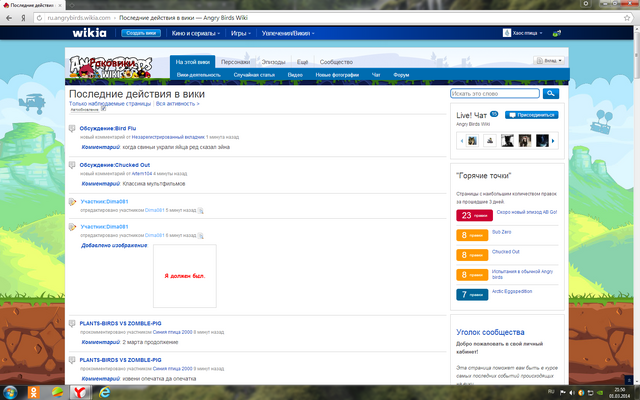Open the Sub Zero hot spot link
Viewport: 640px width, 400px height.
501,232
